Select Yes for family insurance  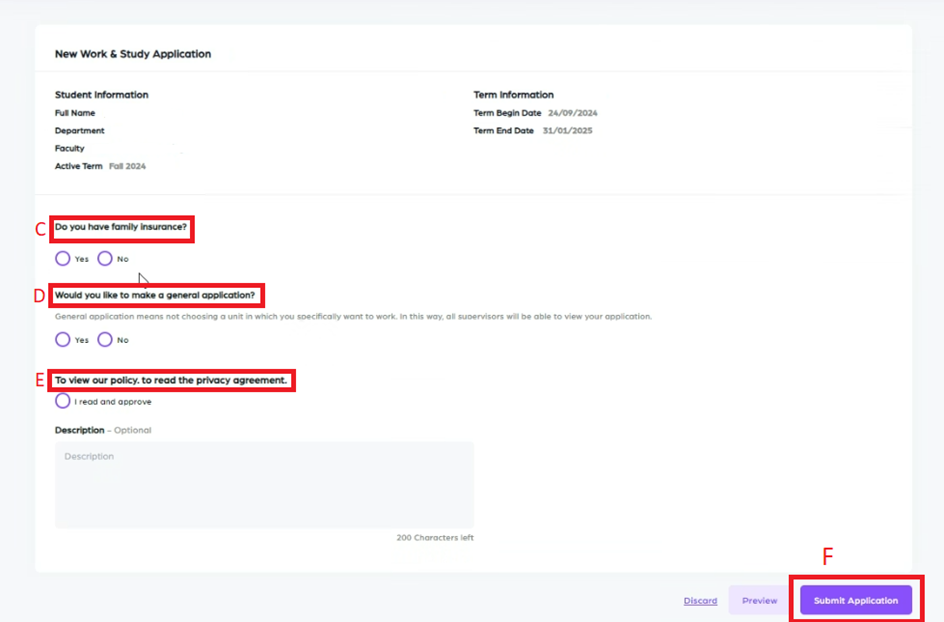[x=63, y=259]
